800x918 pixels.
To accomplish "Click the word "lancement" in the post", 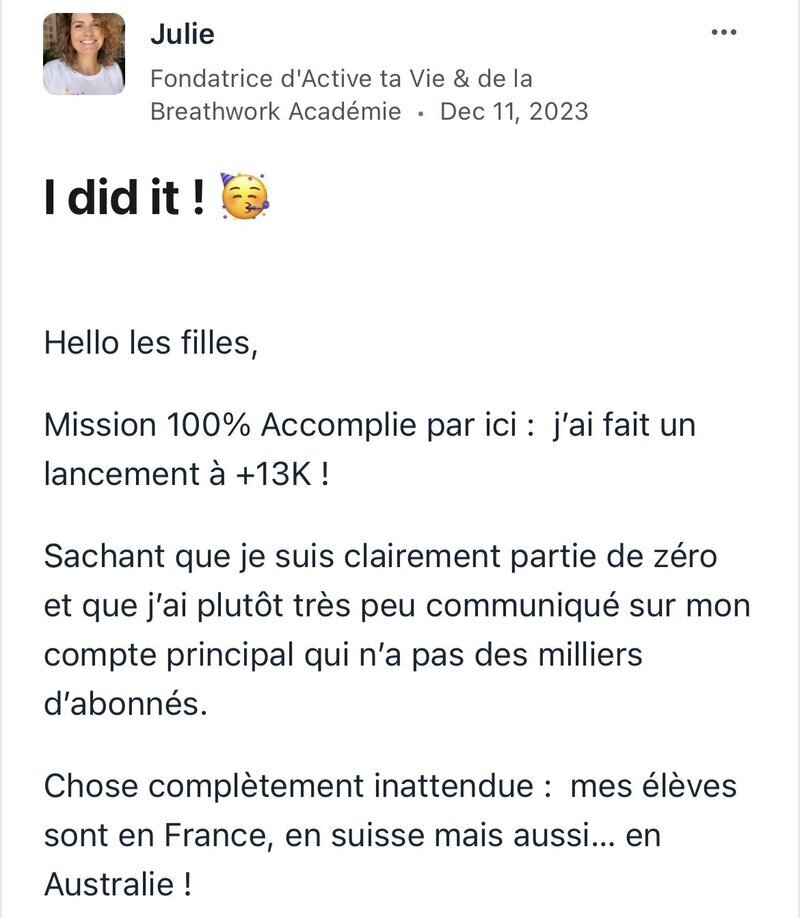I will pyautogui.click(x=121, y=474).
